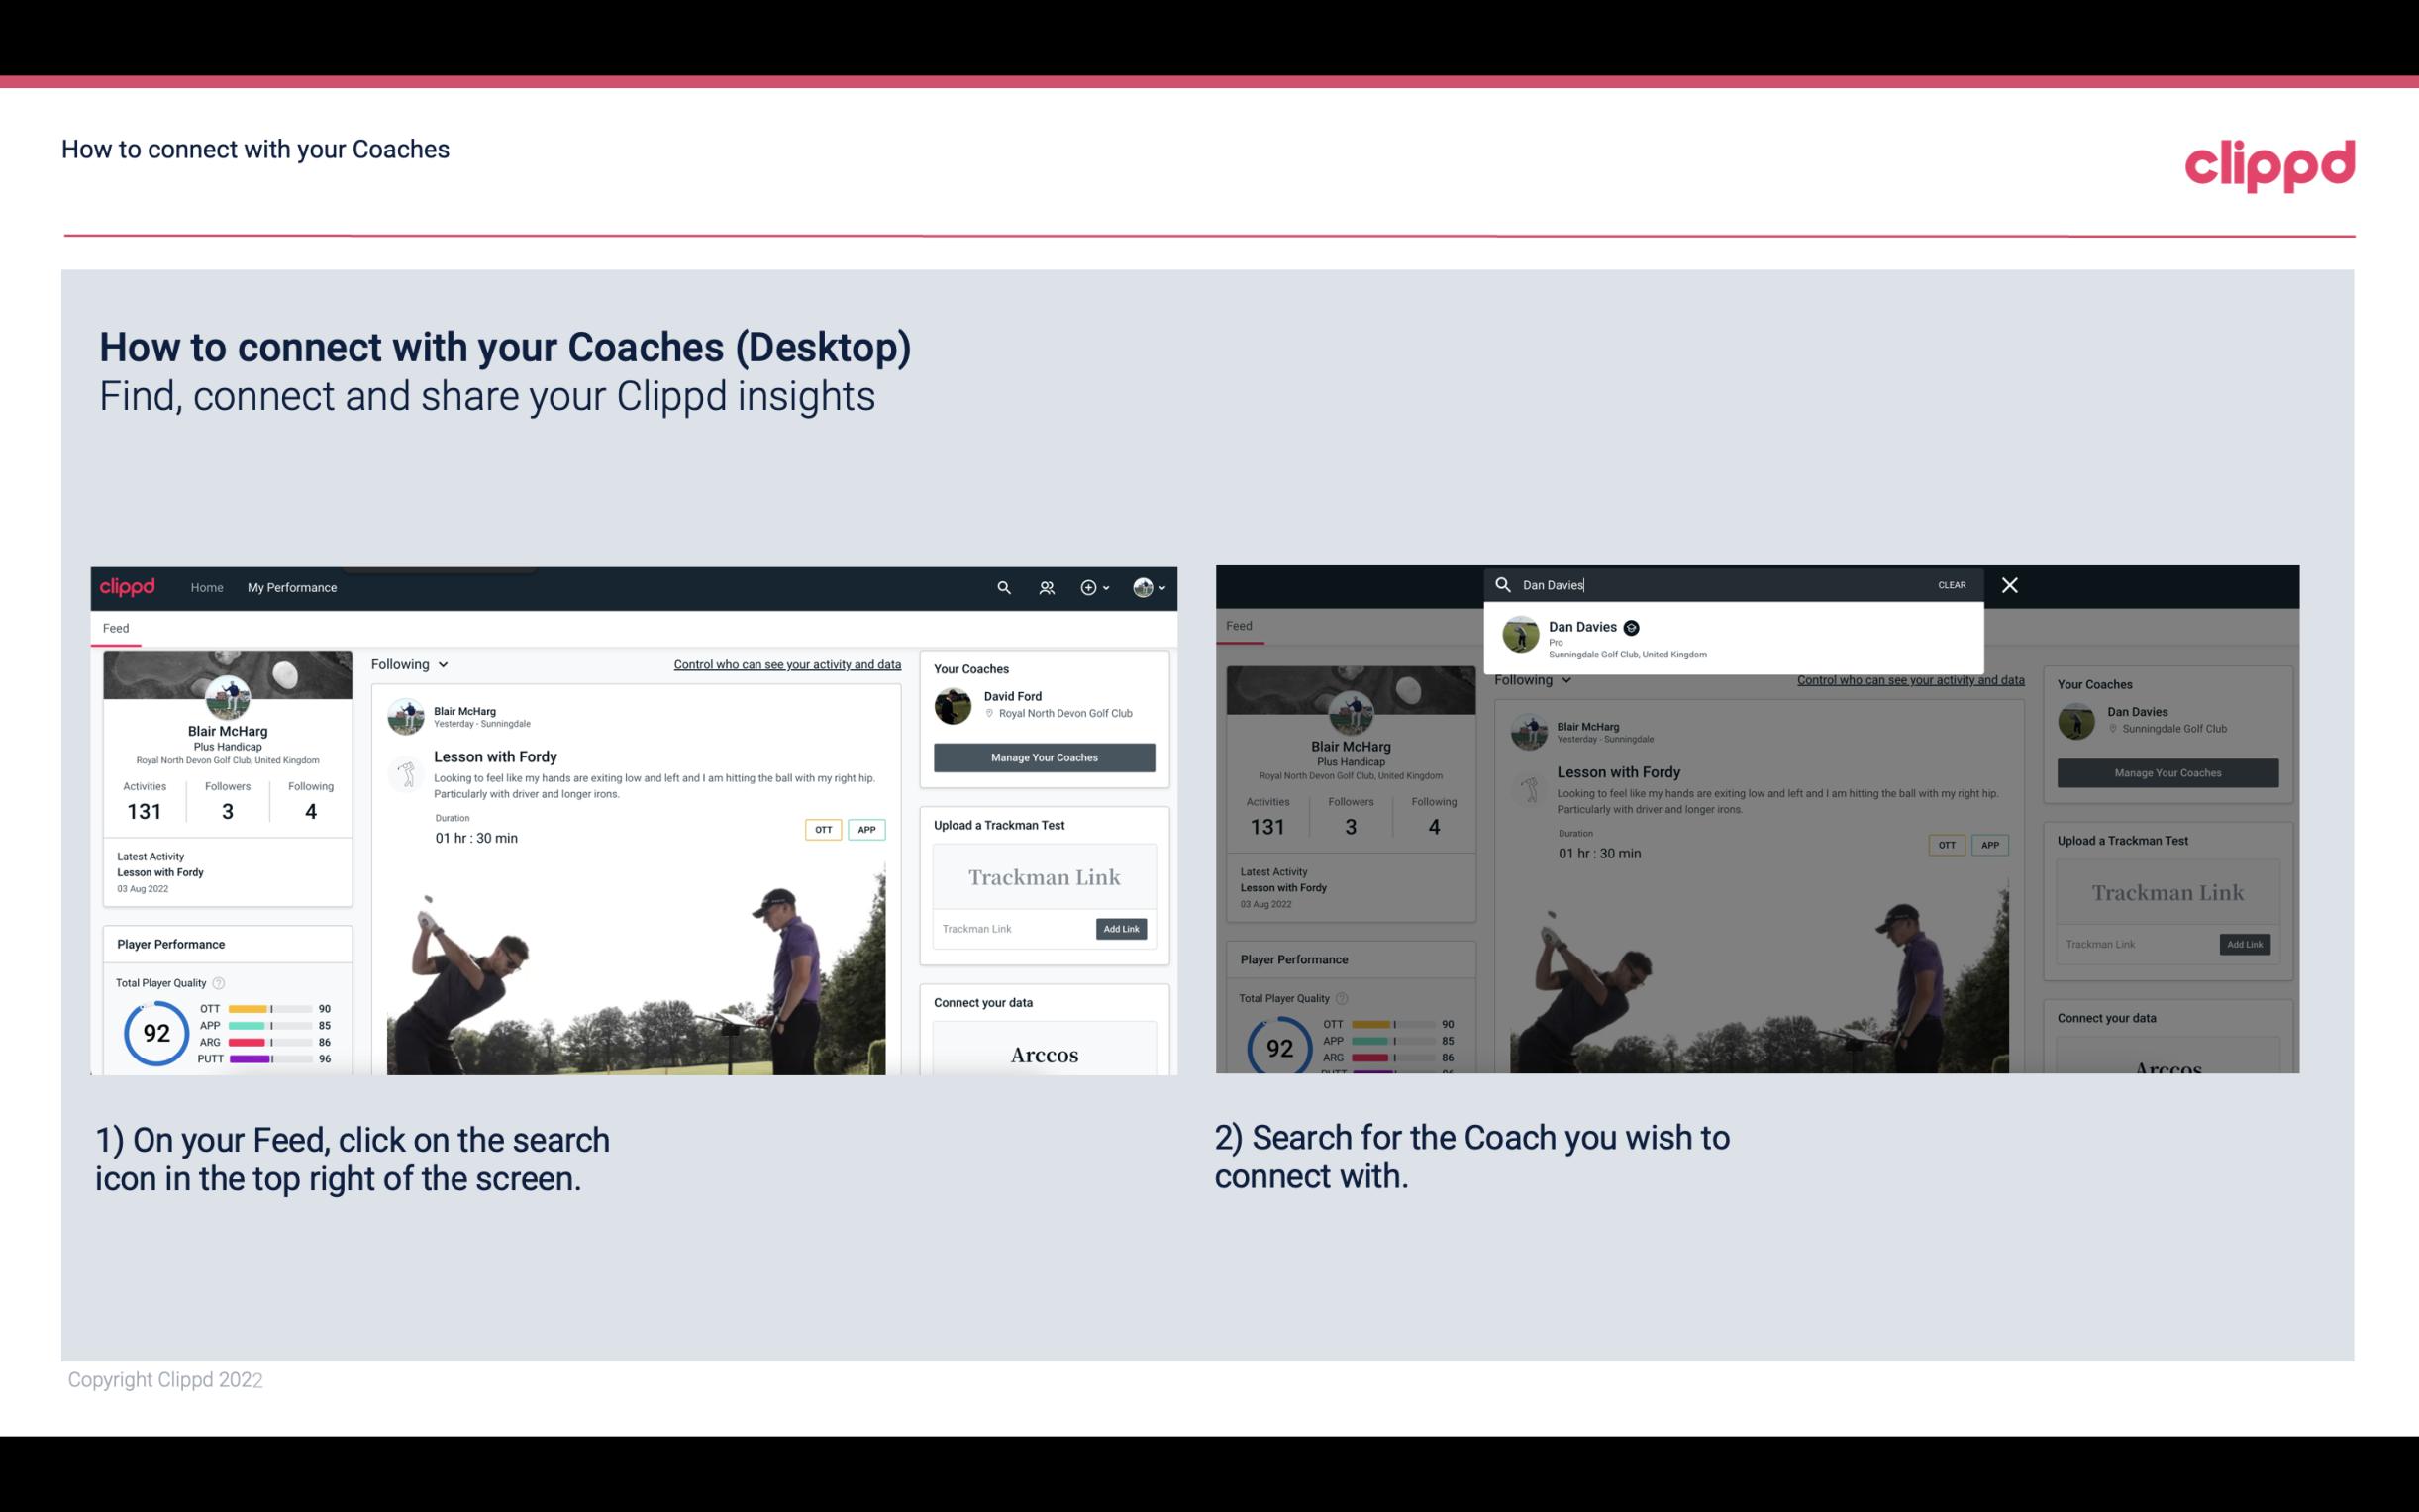This screenshot has width=2419, height=1512.
Task: Click the Add Link button for Trackman
Action: click(1122, 929)
